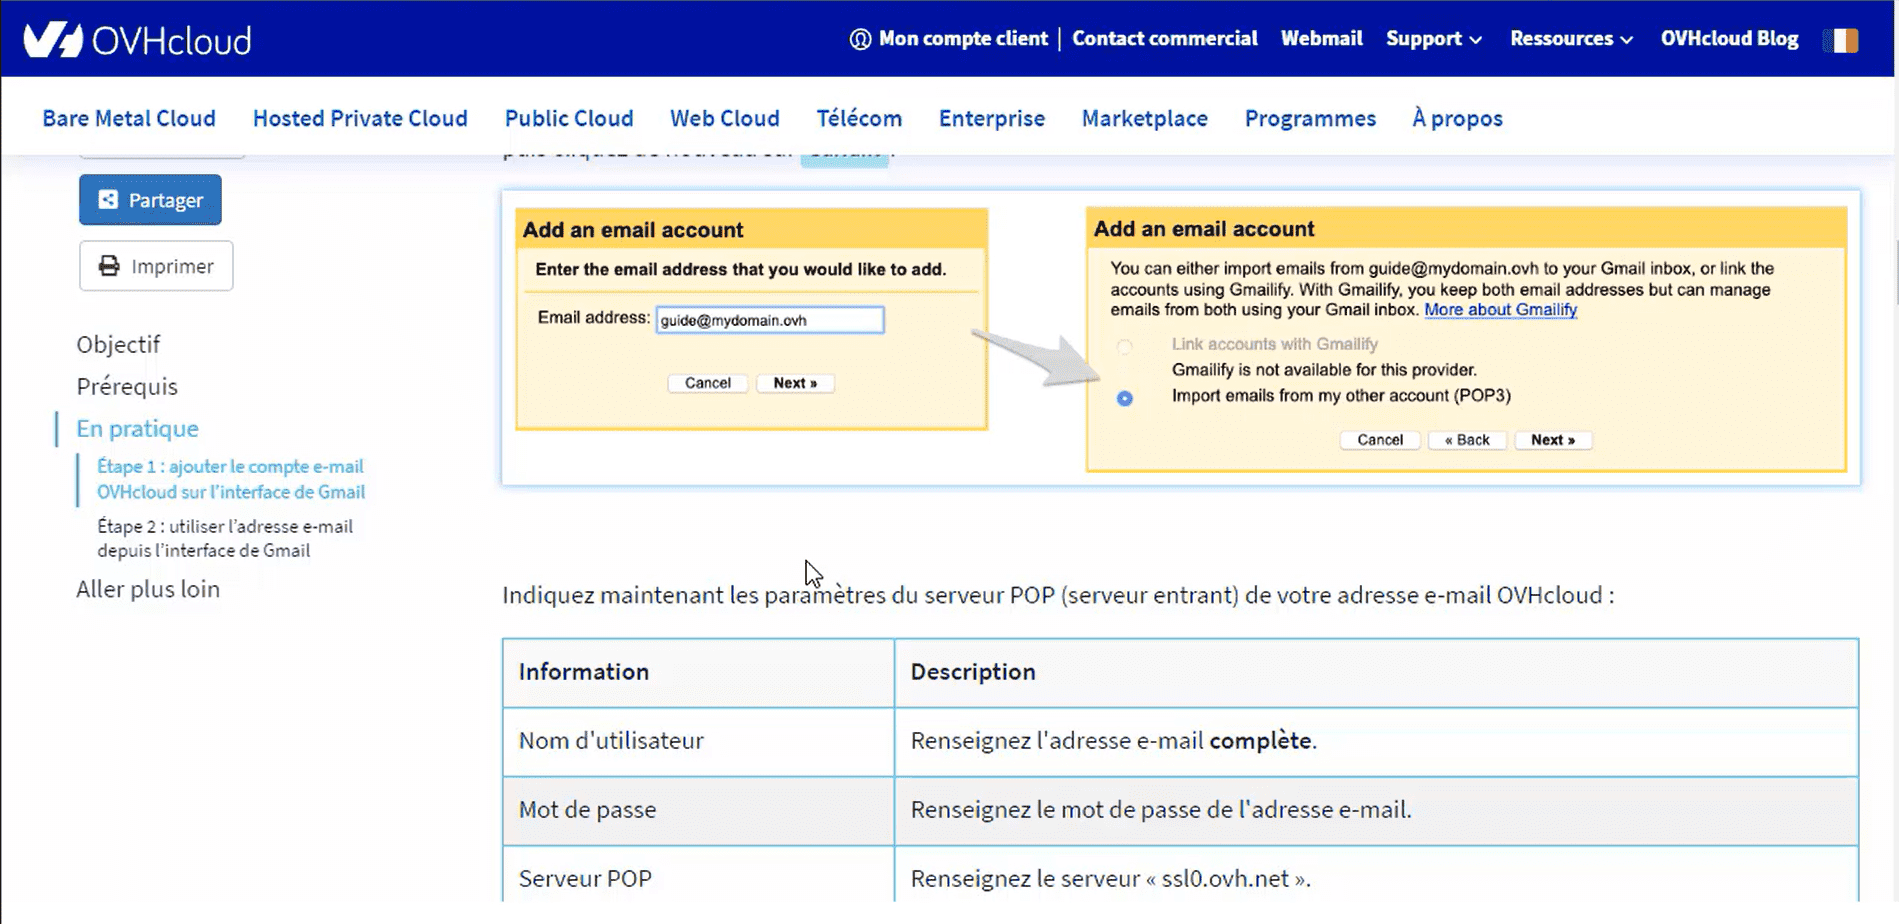Viewport: 1899px width, 924px height.
Task: Open Hosted Private Cloud menu
Action: click(x=360, y=118)
